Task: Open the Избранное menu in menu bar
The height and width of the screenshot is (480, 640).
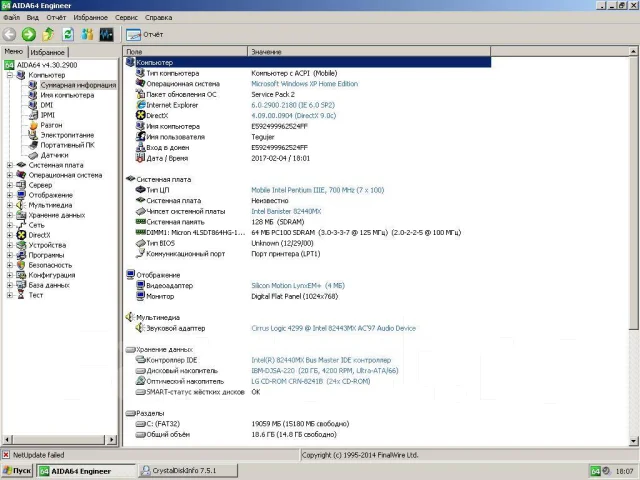Action: click(91, 18)
